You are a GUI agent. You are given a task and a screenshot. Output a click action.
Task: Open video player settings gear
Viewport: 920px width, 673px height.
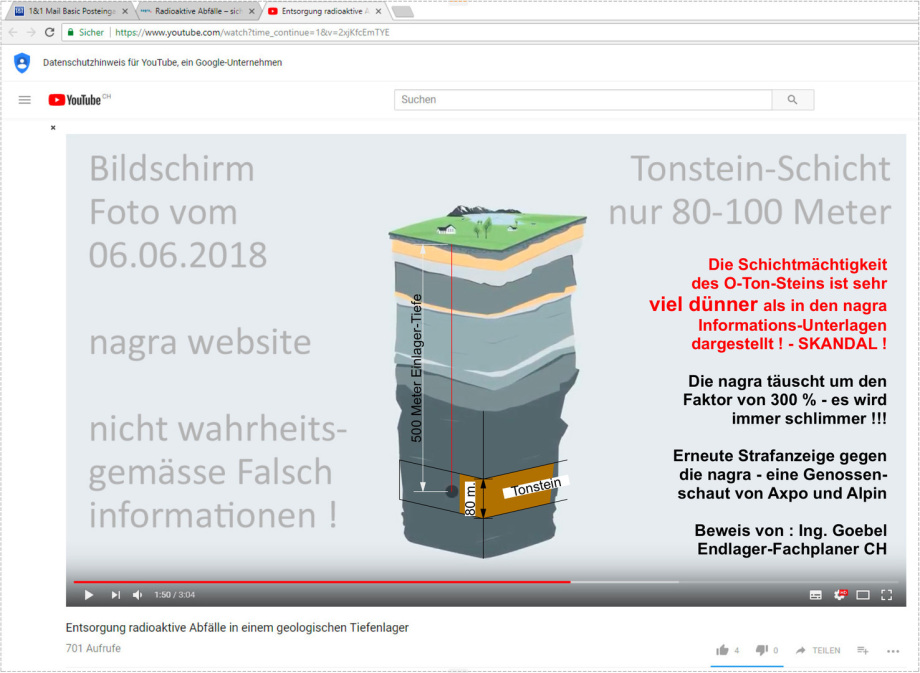840,595
